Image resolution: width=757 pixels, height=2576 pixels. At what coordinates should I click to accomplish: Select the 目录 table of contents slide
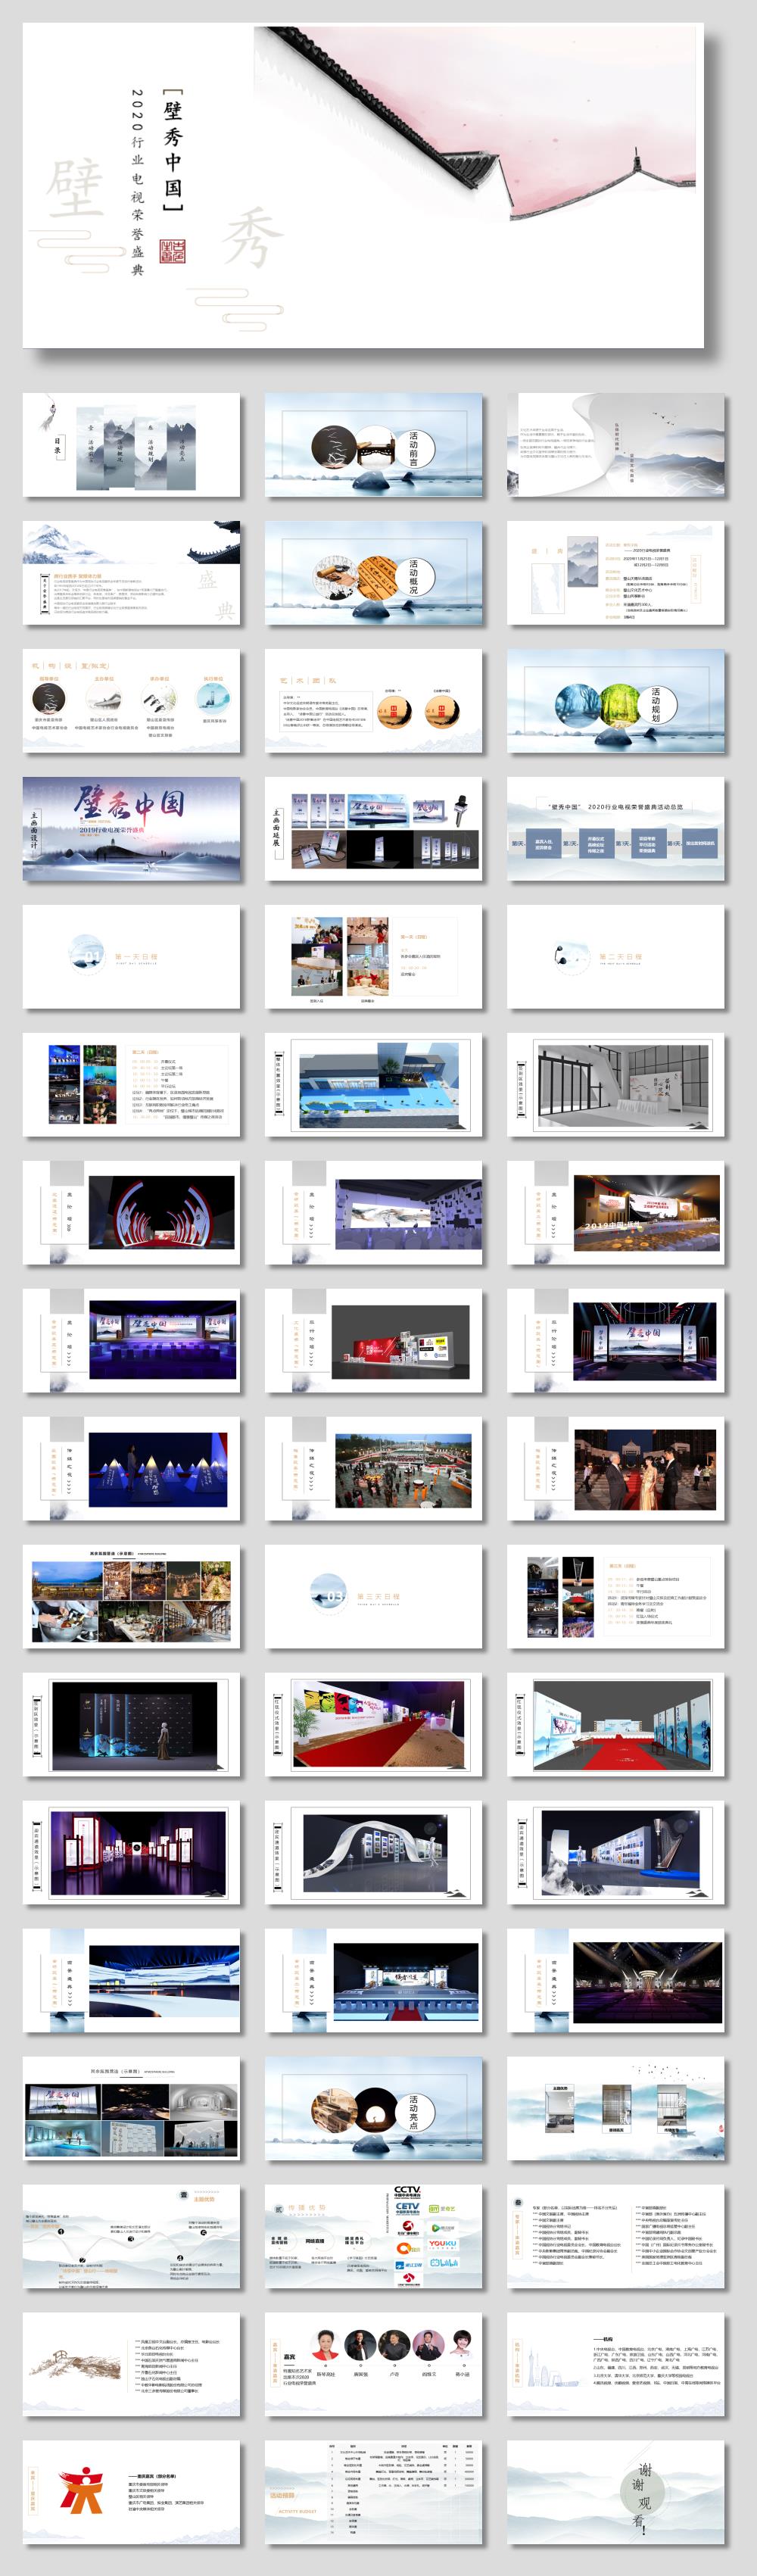point(131,445)
